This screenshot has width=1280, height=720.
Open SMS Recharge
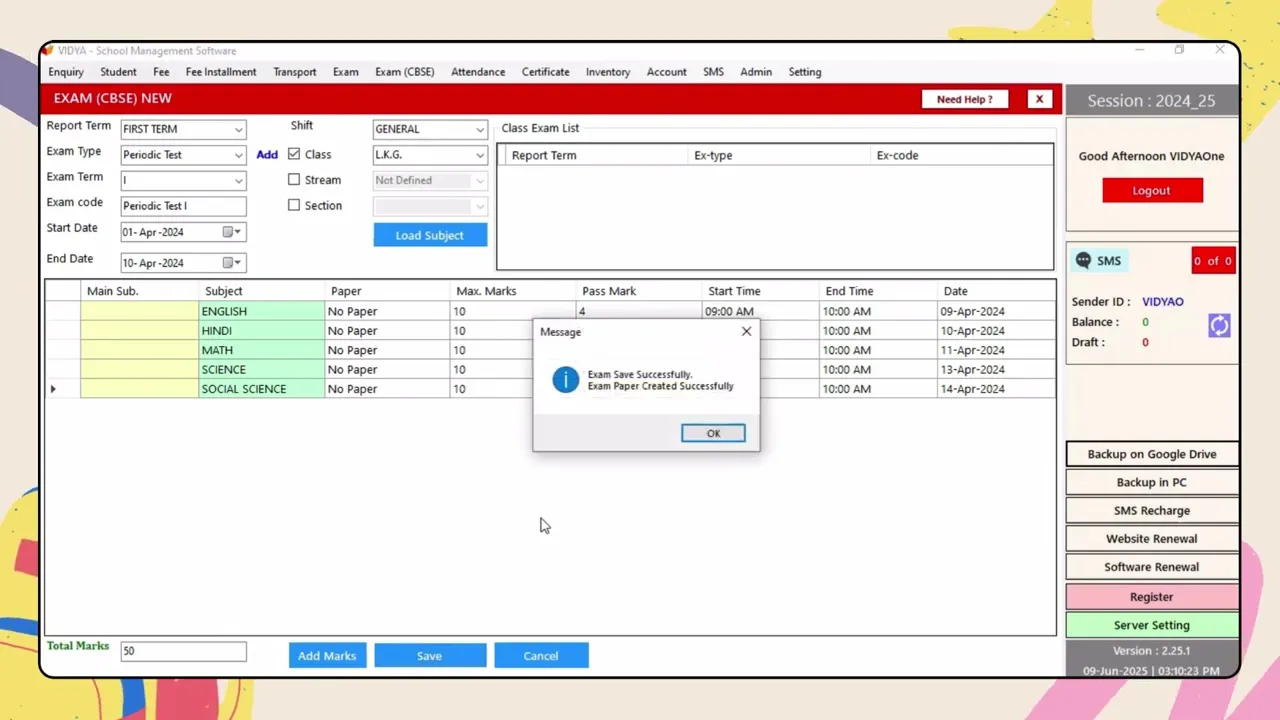tap(1152, 510)
